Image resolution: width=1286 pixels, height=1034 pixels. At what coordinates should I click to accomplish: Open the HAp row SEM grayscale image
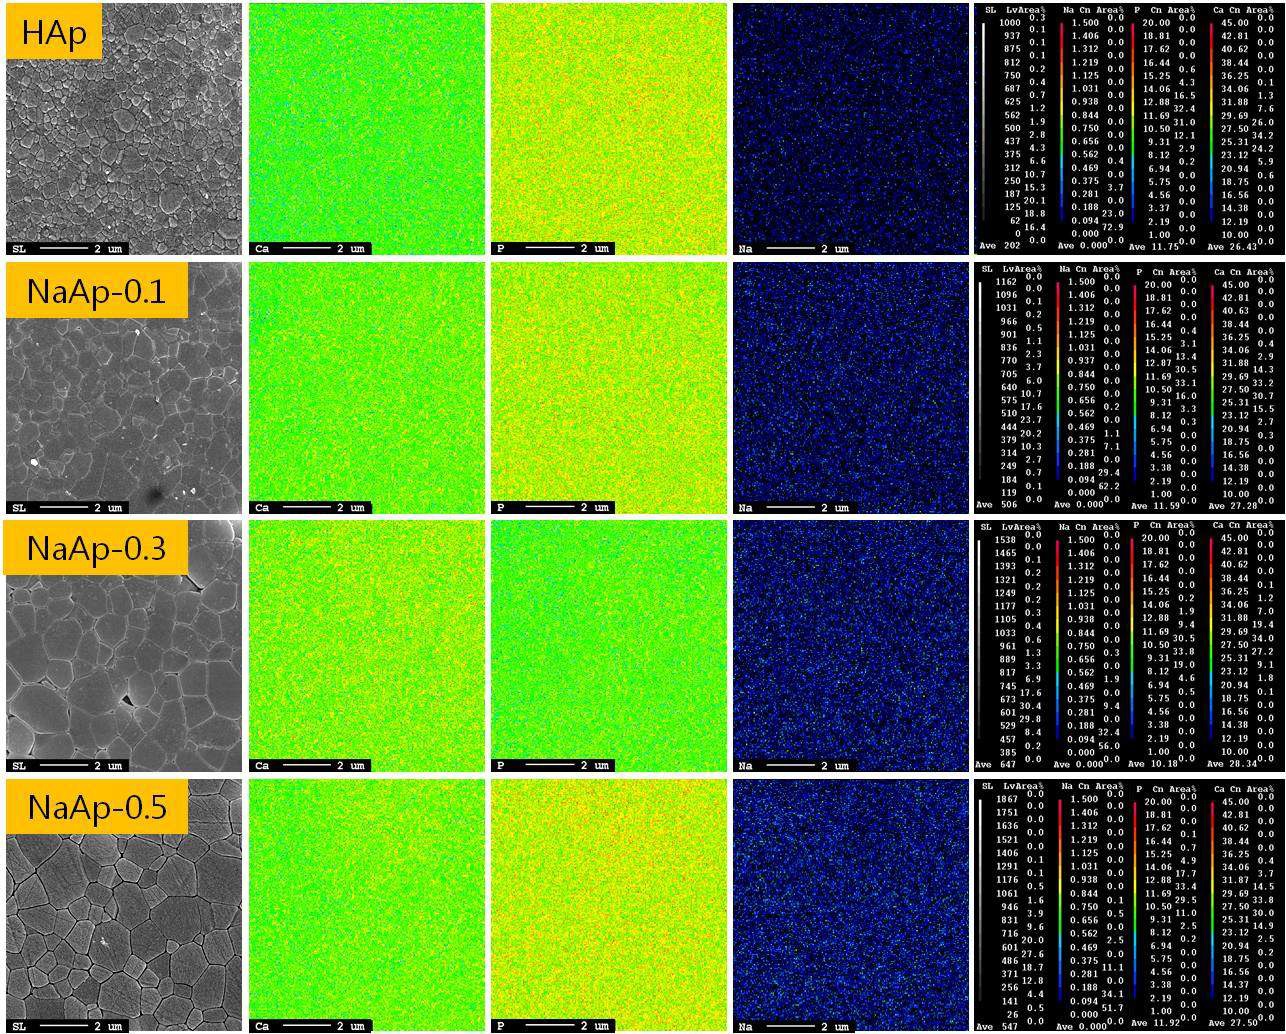(x=124, y=129)
